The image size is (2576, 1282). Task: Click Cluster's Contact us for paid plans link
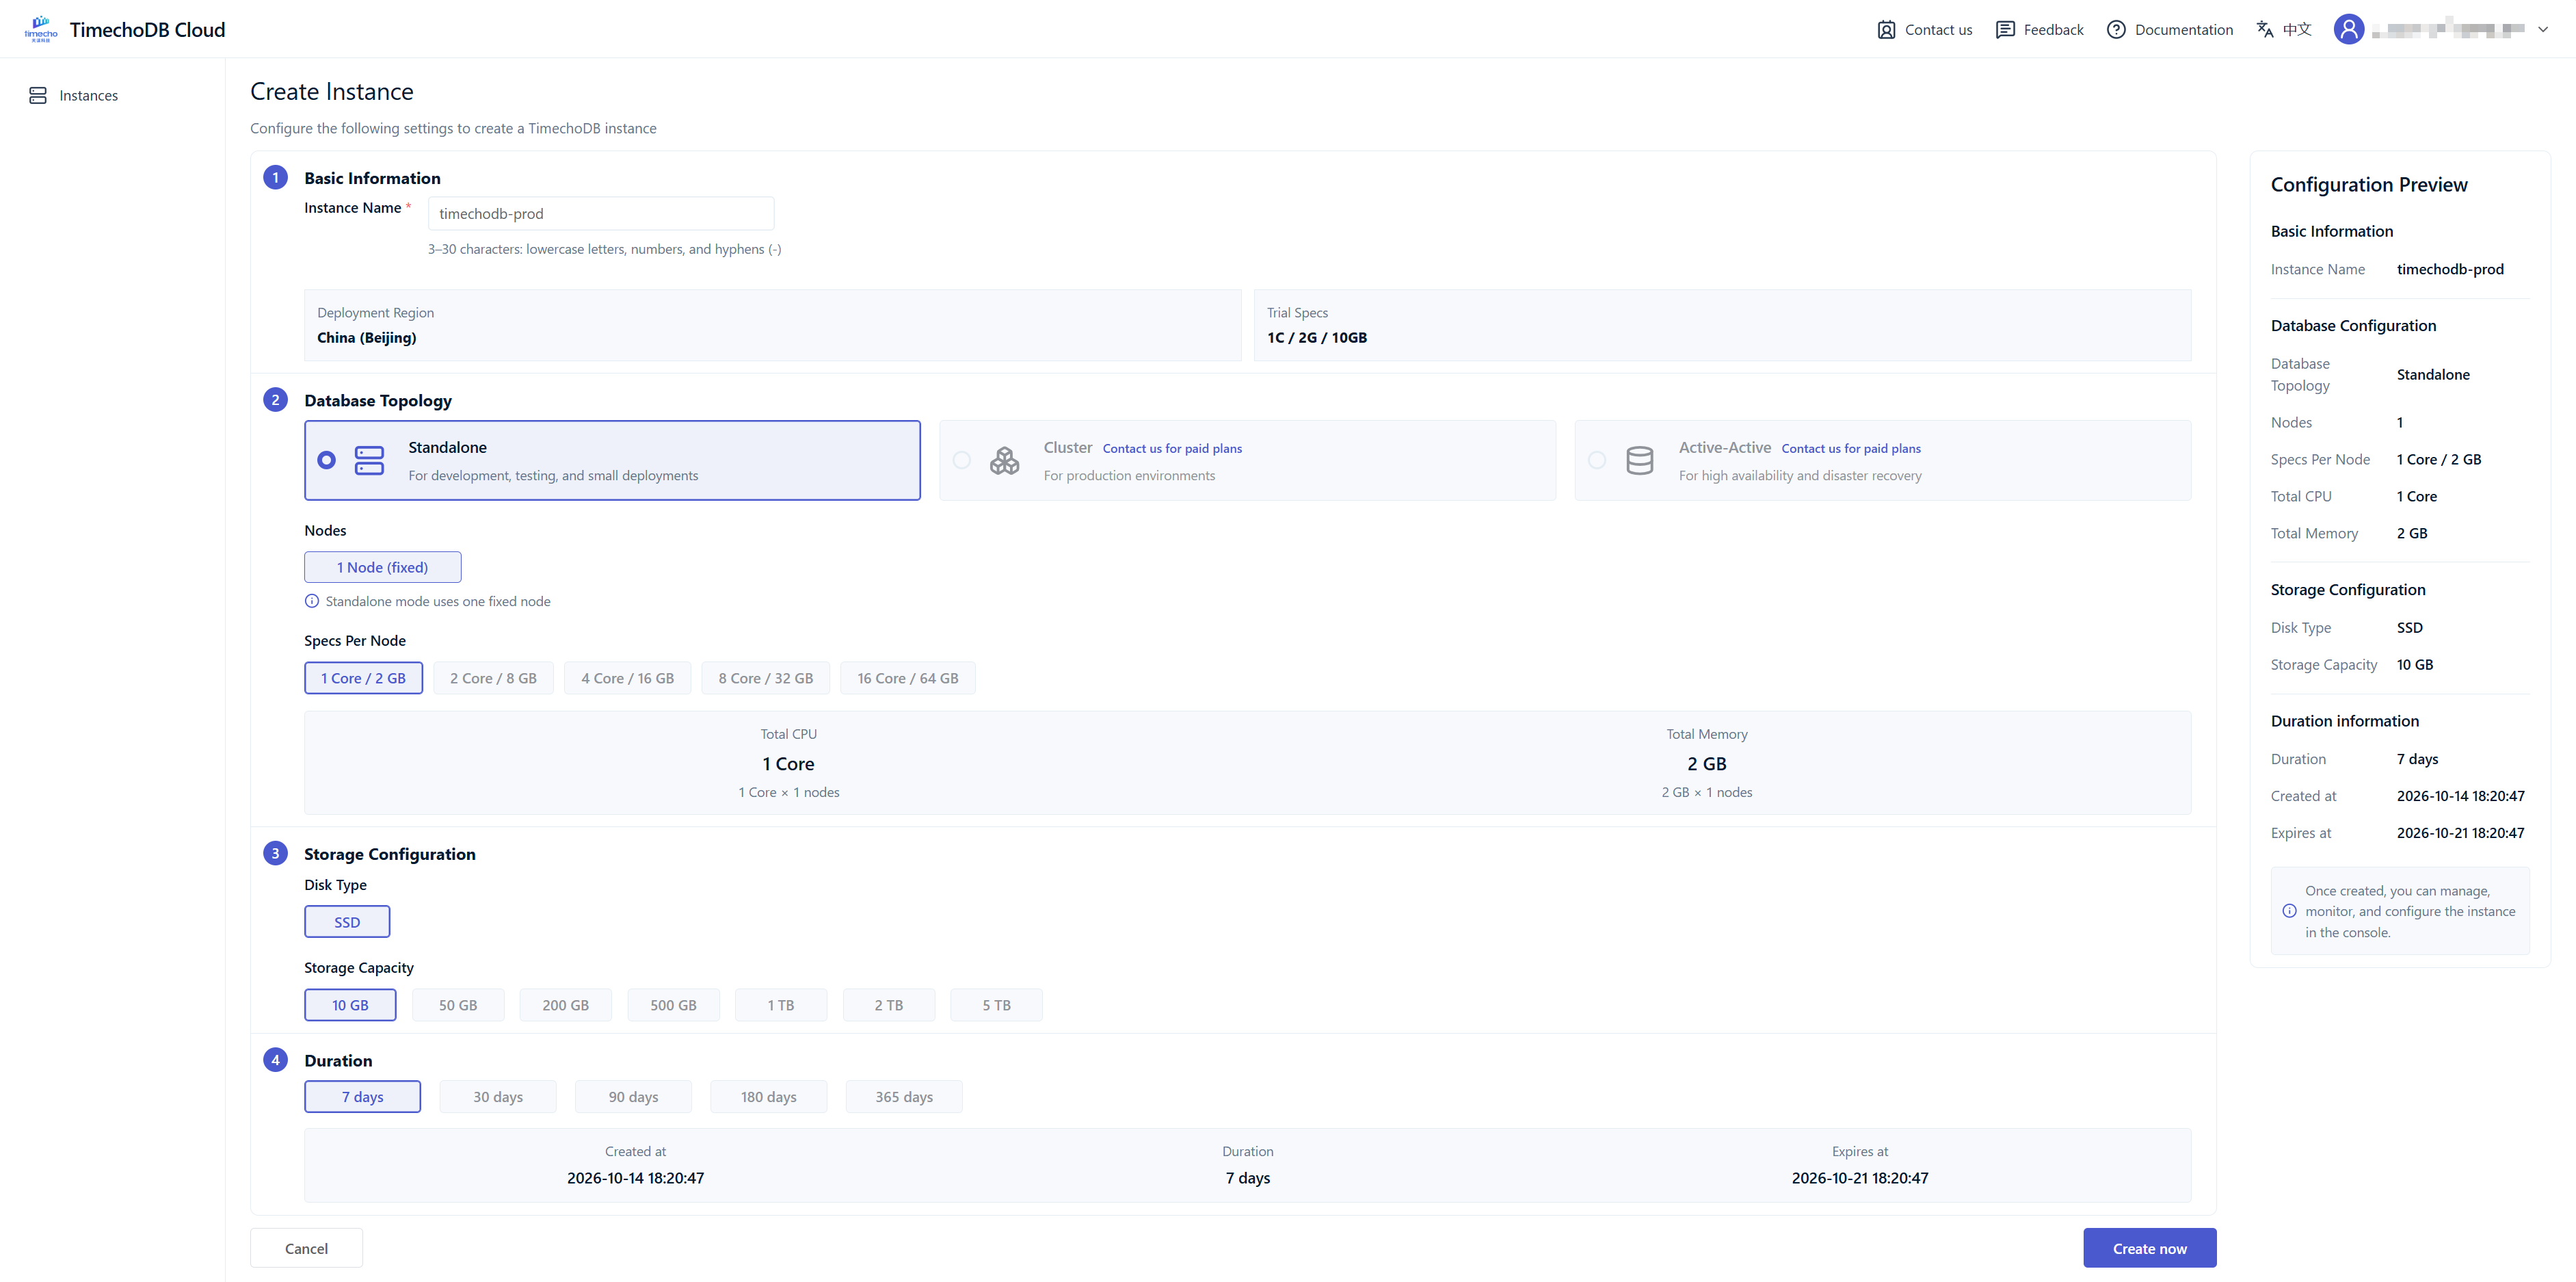tap(1172, 448)
